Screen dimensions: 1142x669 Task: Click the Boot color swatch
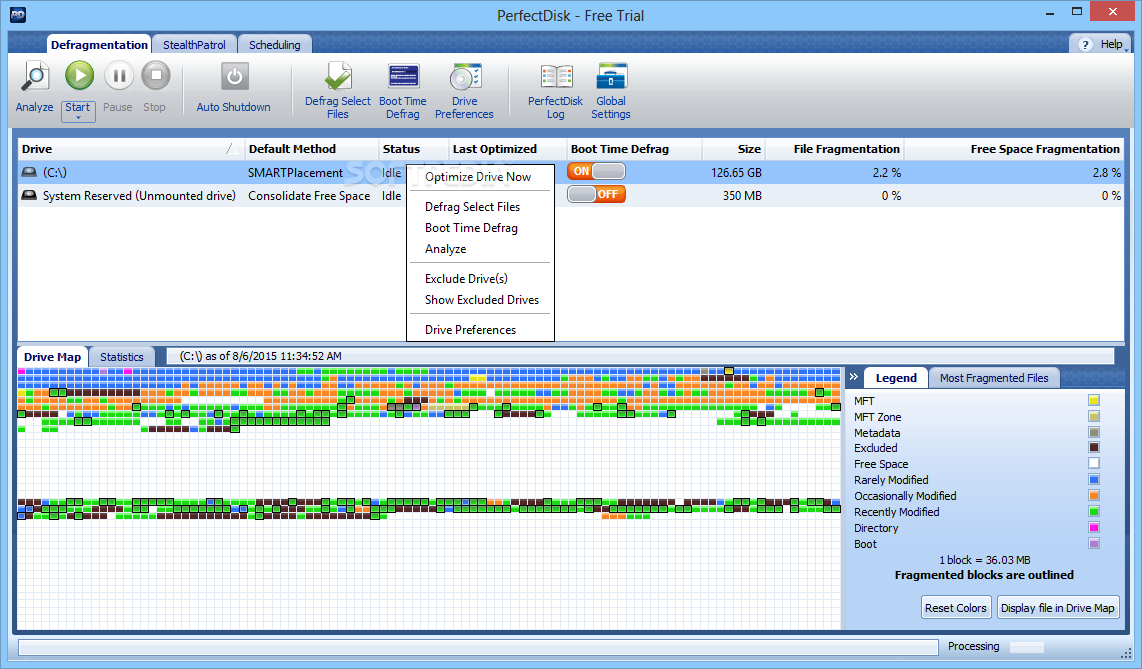[1094, 544]
